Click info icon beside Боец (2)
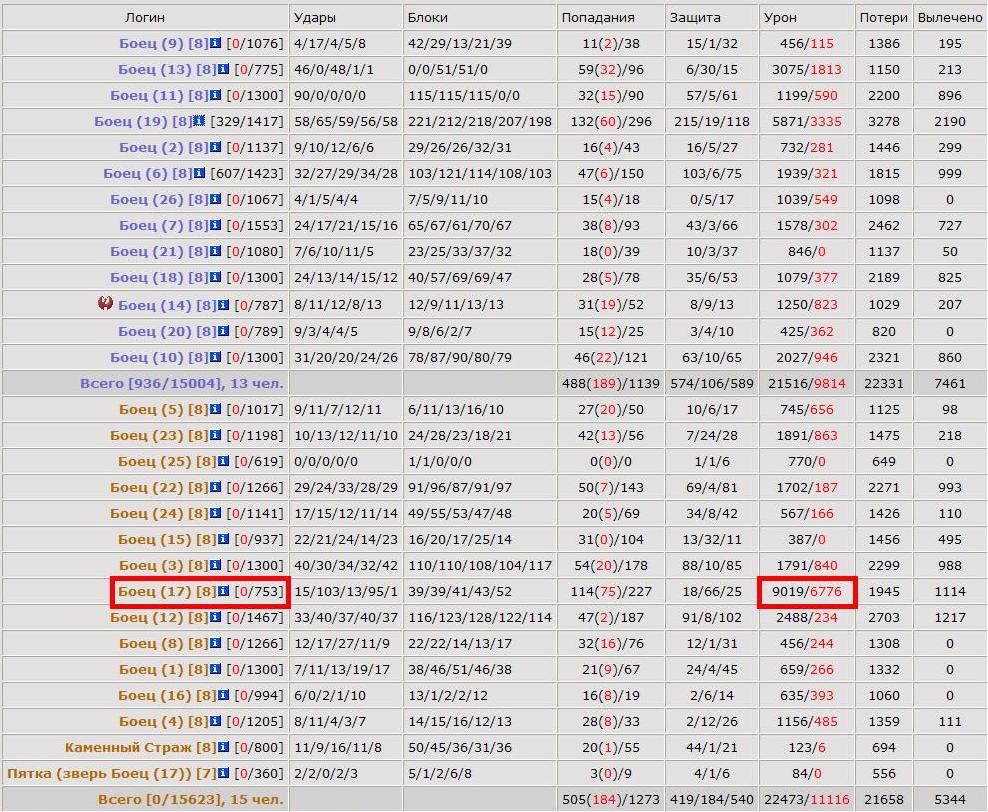The height and width of the screenshot is (812, 988). coord(215,147)
